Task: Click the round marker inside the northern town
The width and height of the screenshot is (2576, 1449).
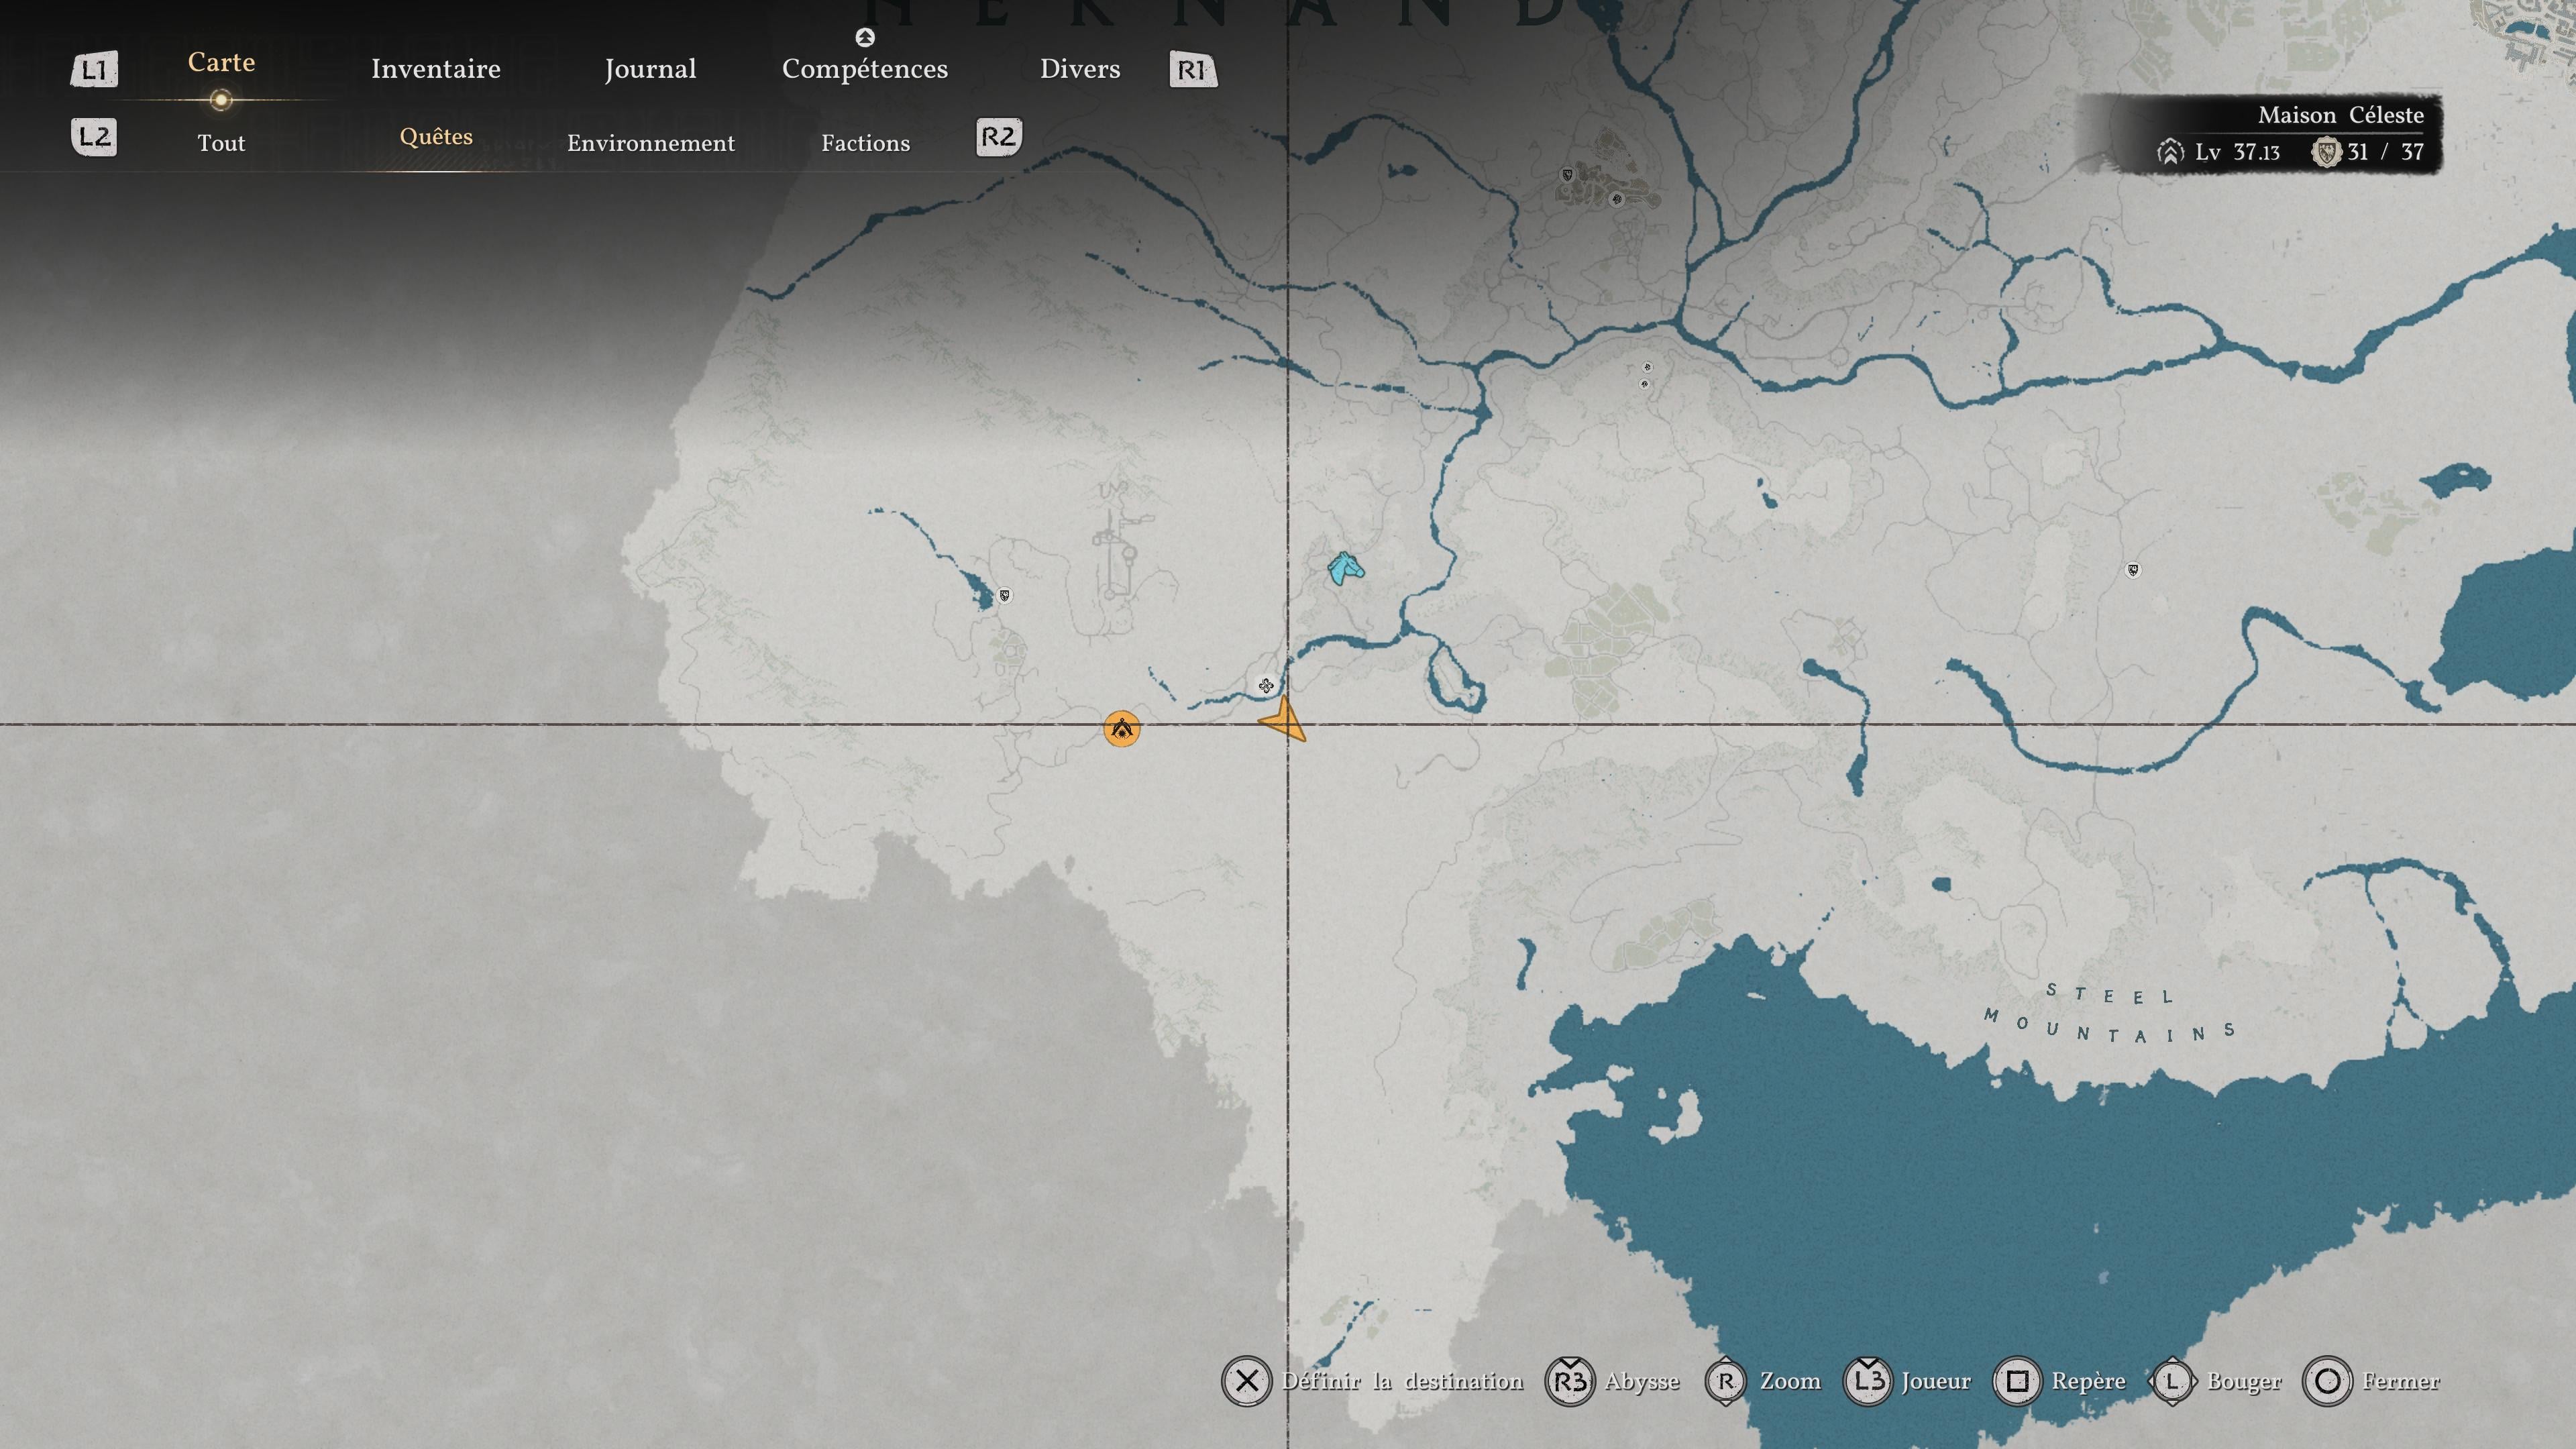Action: 1616,199
